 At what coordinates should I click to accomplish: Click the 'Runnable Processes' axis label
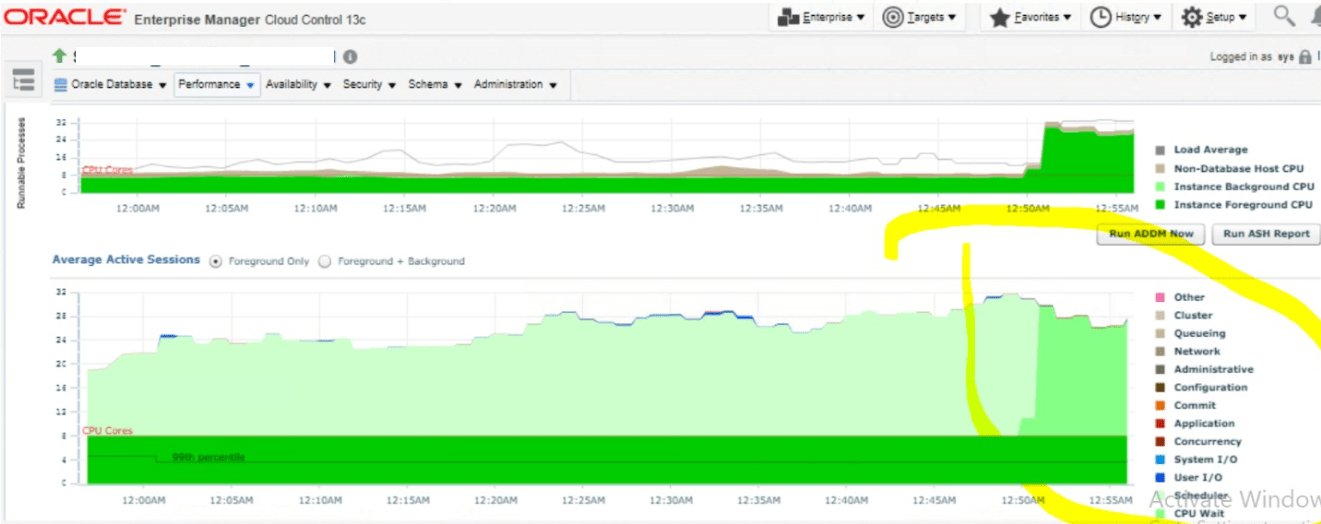[x=21, y=163]
